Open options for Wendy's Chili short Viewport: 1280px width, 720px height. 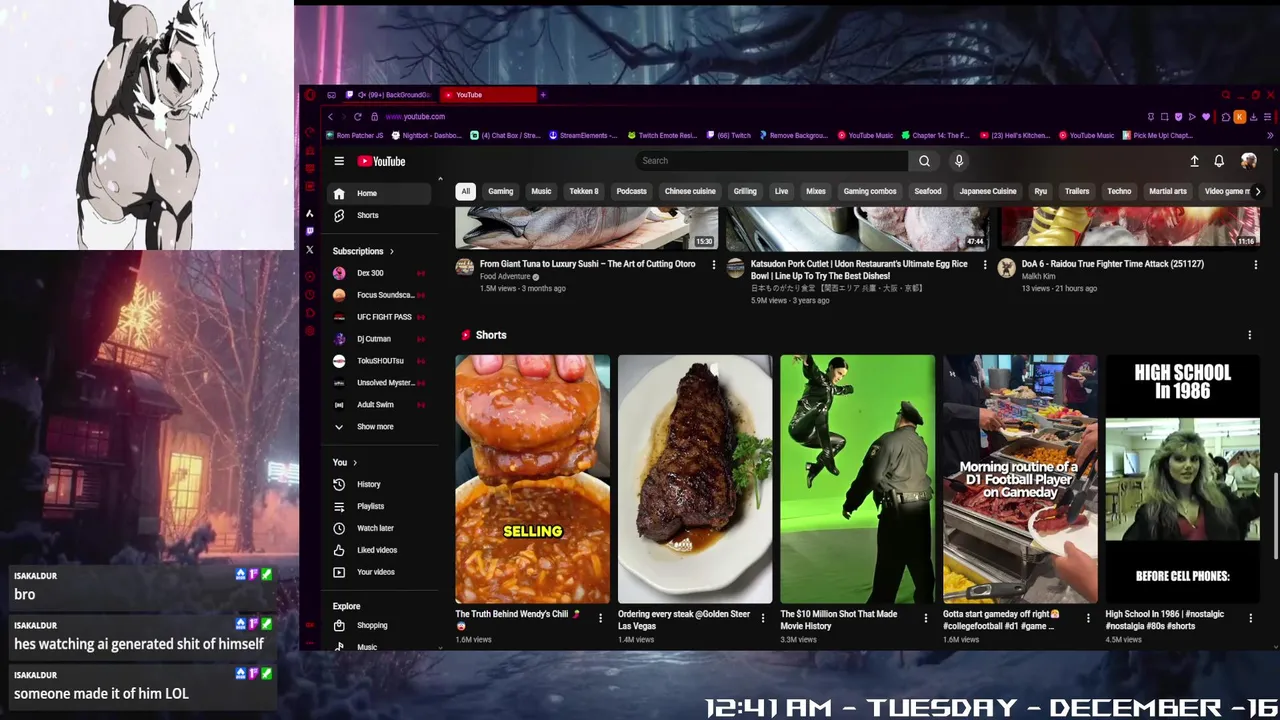(600, 619)
